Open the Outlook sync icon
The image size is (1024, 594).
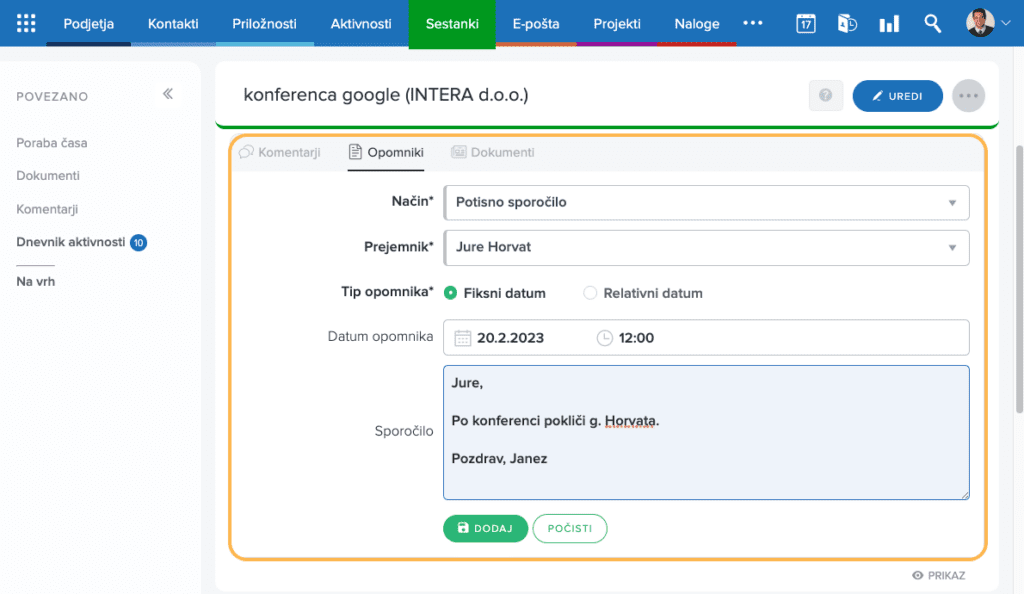click(x=847, y=23)
